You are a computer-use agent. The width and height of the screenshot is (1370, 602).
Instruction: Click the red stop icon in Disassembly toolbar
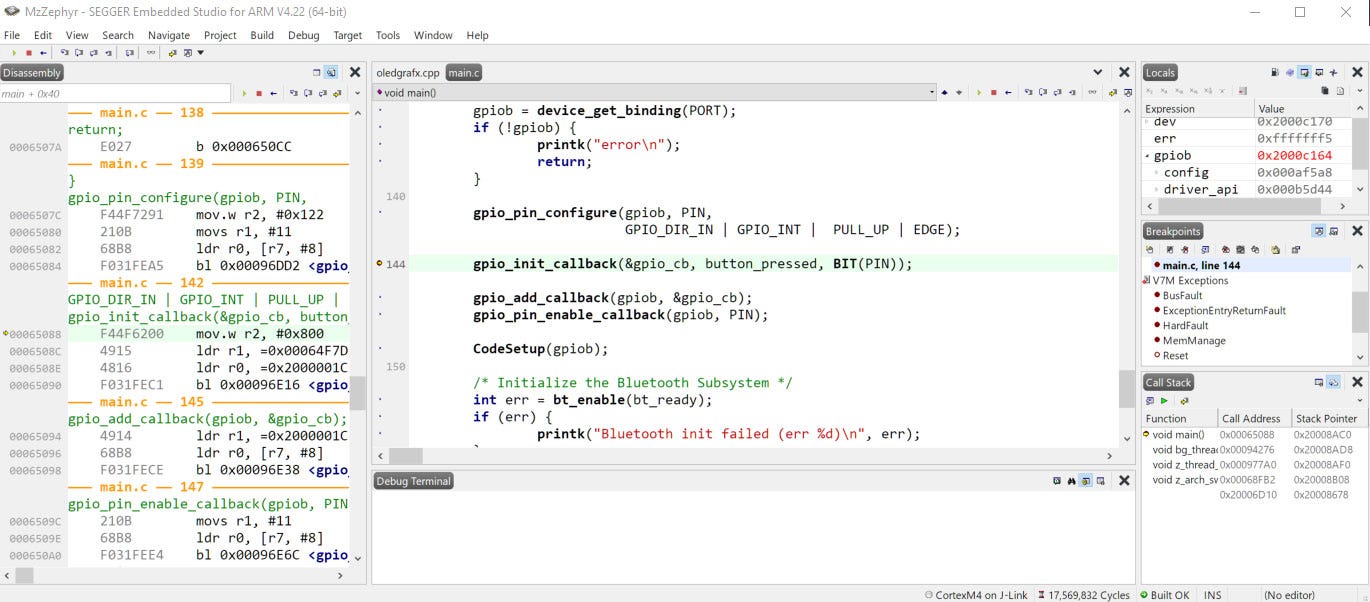click(258, 93)
